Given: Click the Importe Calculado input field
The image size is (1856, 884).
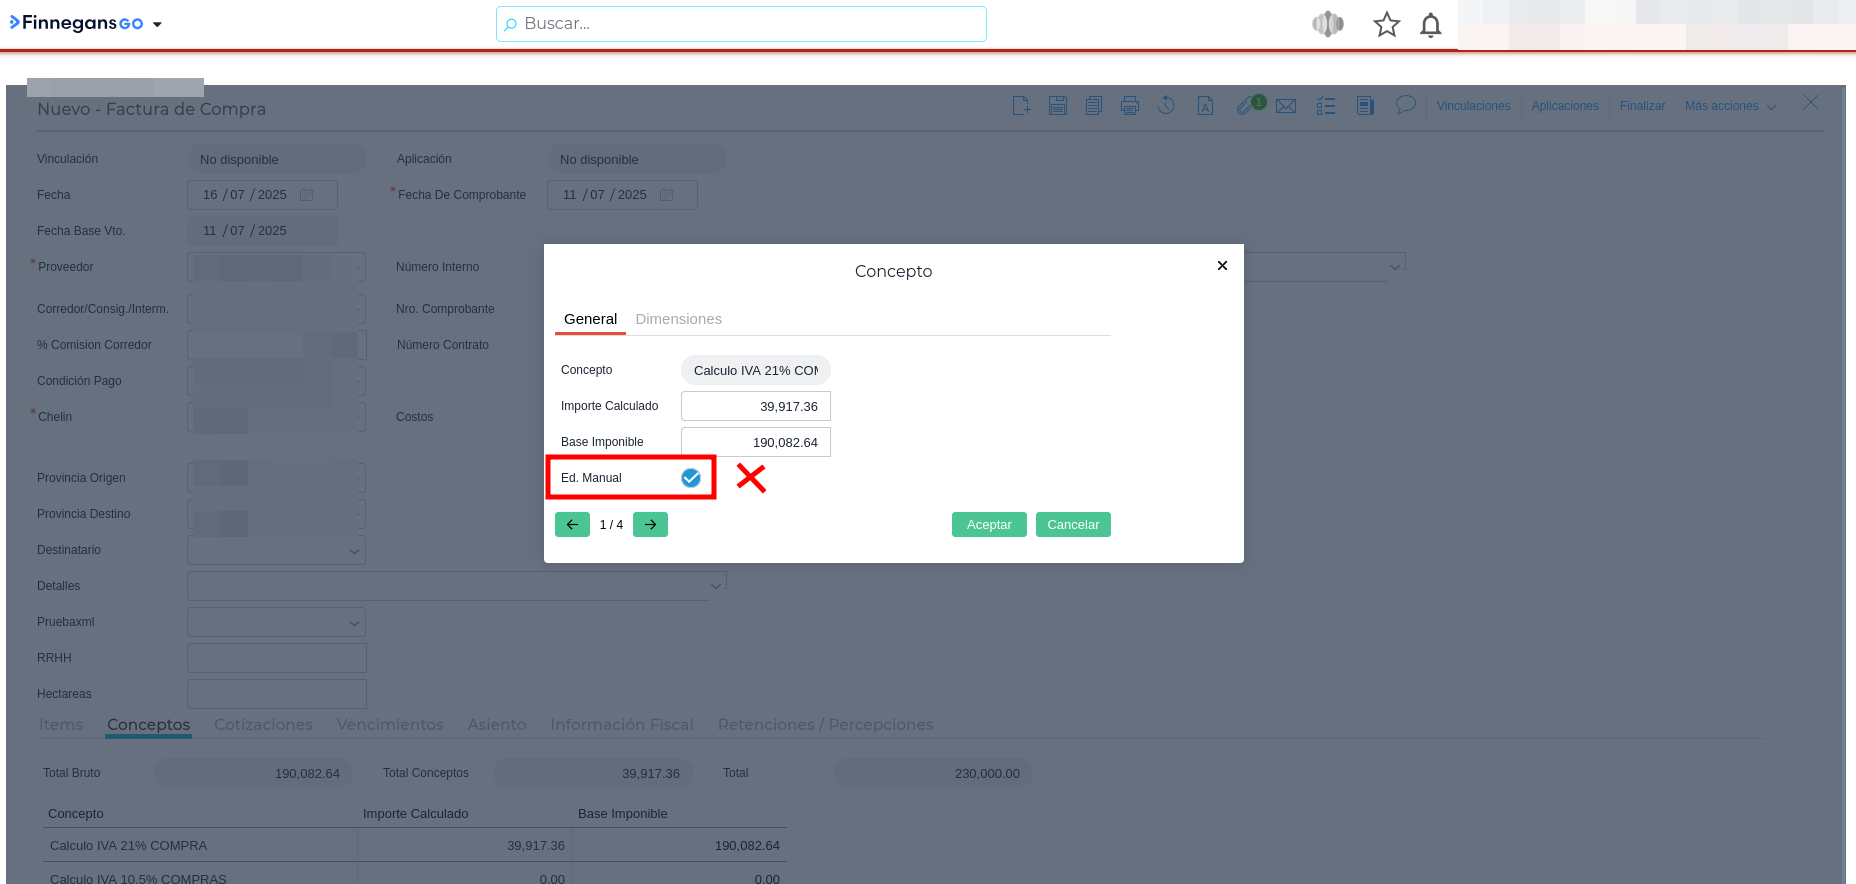Looking at the screenshot, I should [756, 407].
